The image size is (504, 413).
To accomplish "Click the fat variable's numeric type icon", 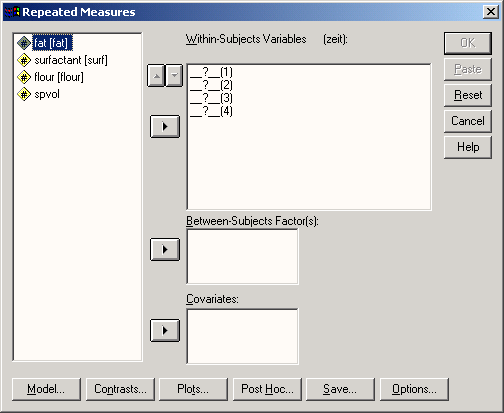I will [x=24, y=43].
